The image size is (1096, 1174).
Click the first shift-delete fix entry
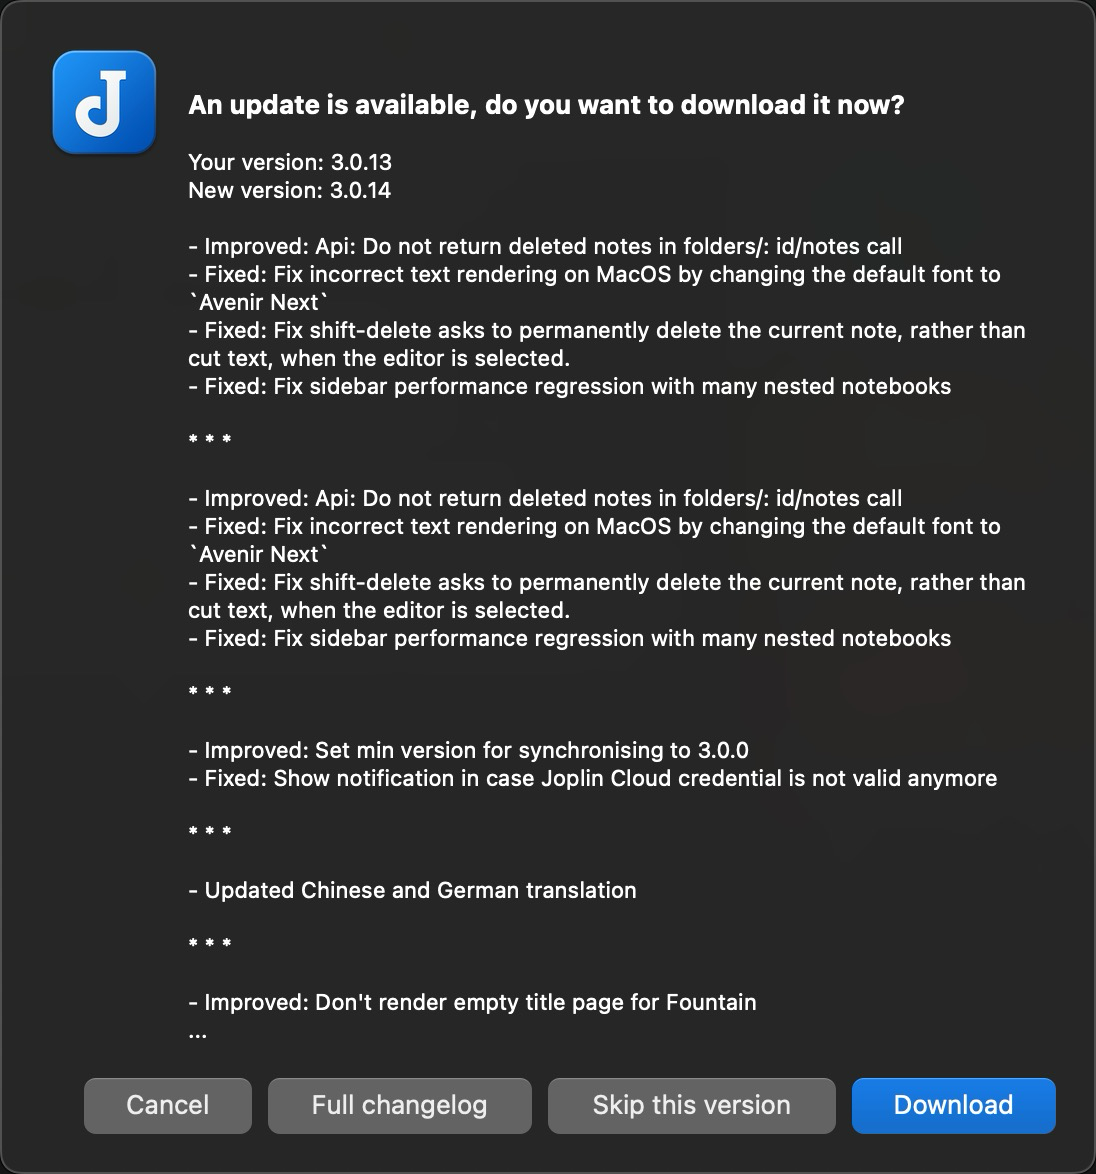tap(607, 330)
